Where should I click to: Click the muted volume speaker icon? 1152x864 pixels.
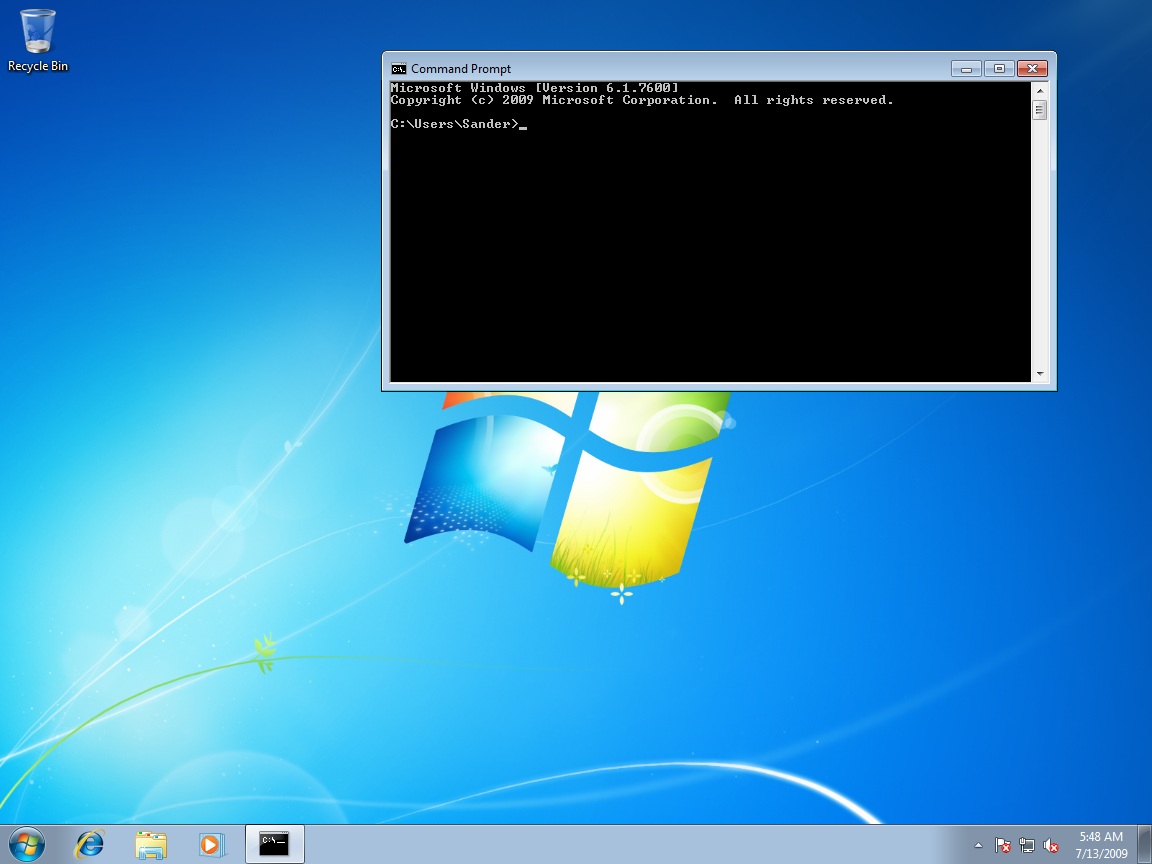tap(1051, 845)
